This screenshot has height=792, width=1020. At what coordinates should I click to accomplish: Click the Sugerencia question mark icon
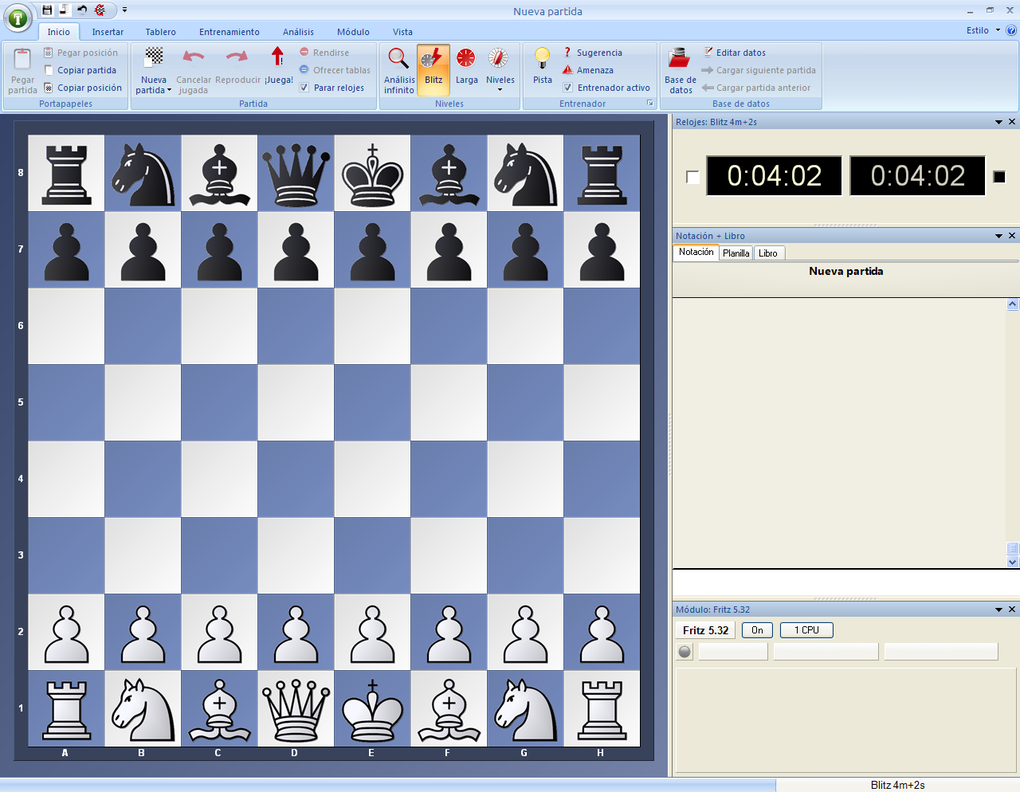(567, 52)
